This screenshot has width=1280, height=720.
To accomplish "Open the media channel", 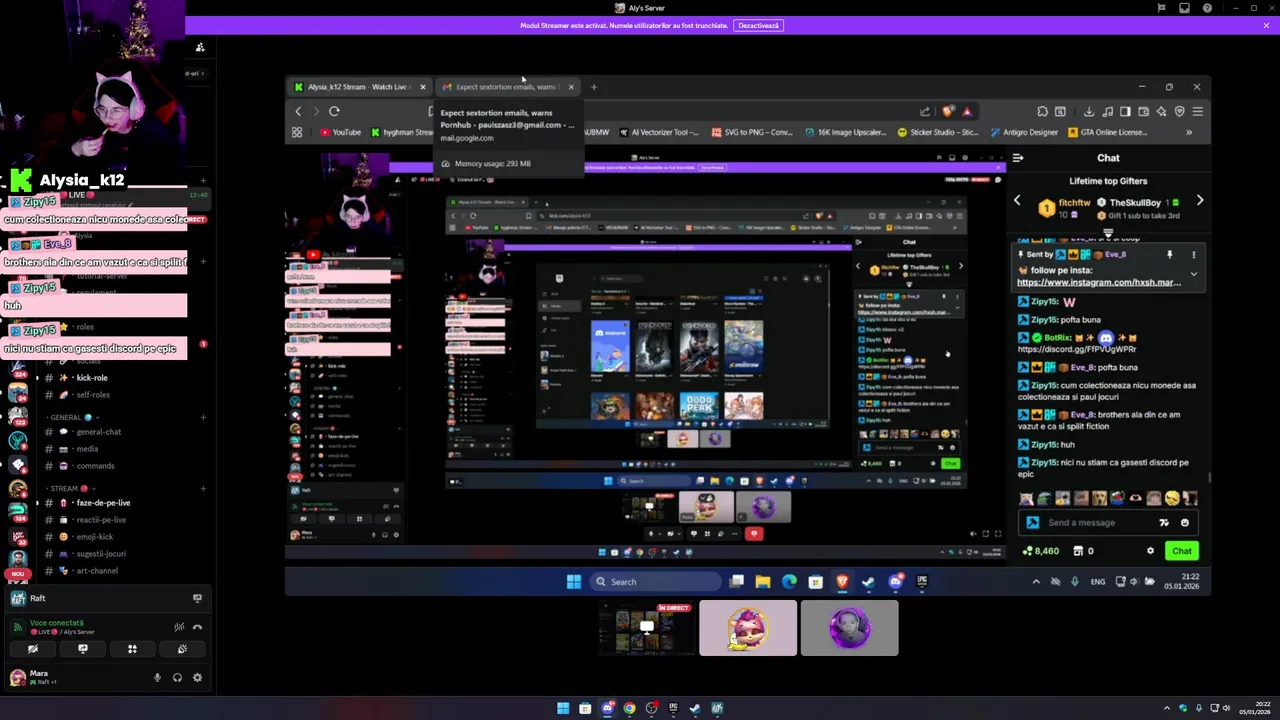I will (87, 449).
